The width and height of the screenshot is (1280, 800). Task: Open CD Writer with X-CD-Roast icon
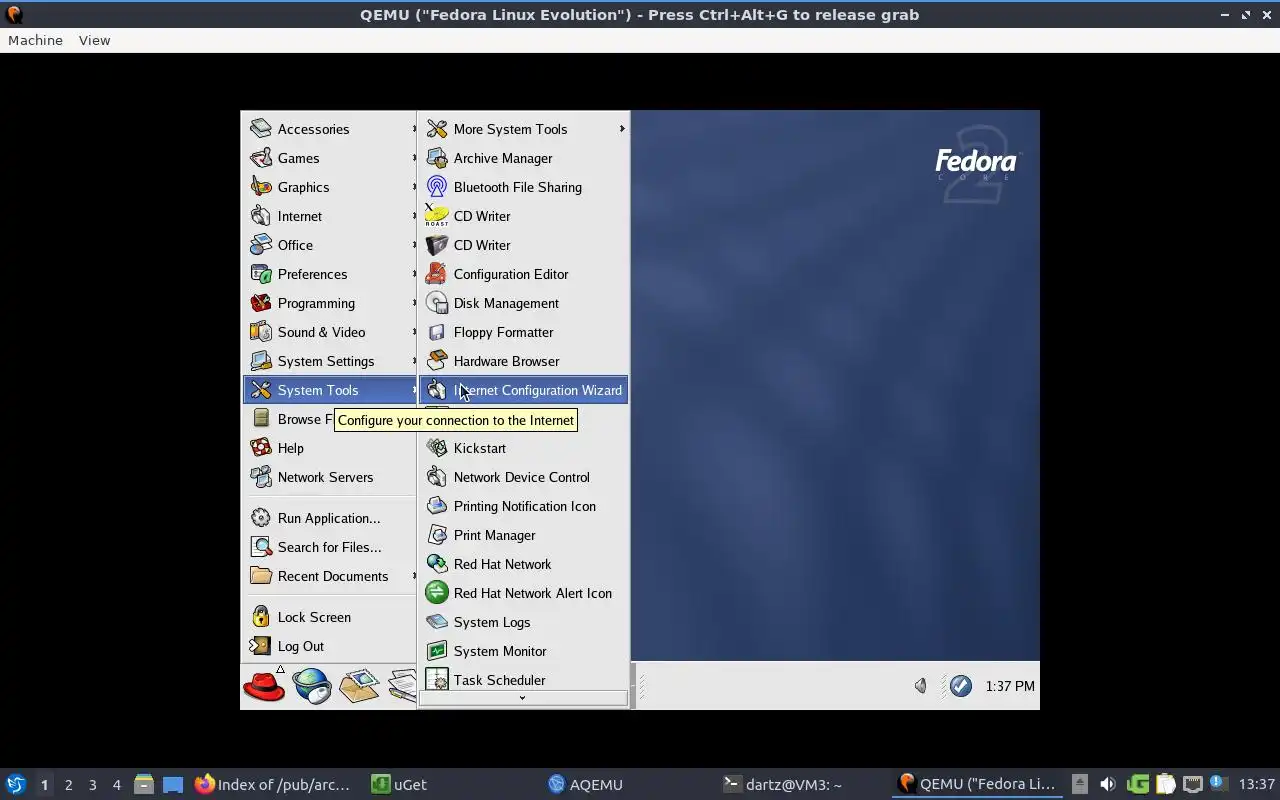coord(437,216)
